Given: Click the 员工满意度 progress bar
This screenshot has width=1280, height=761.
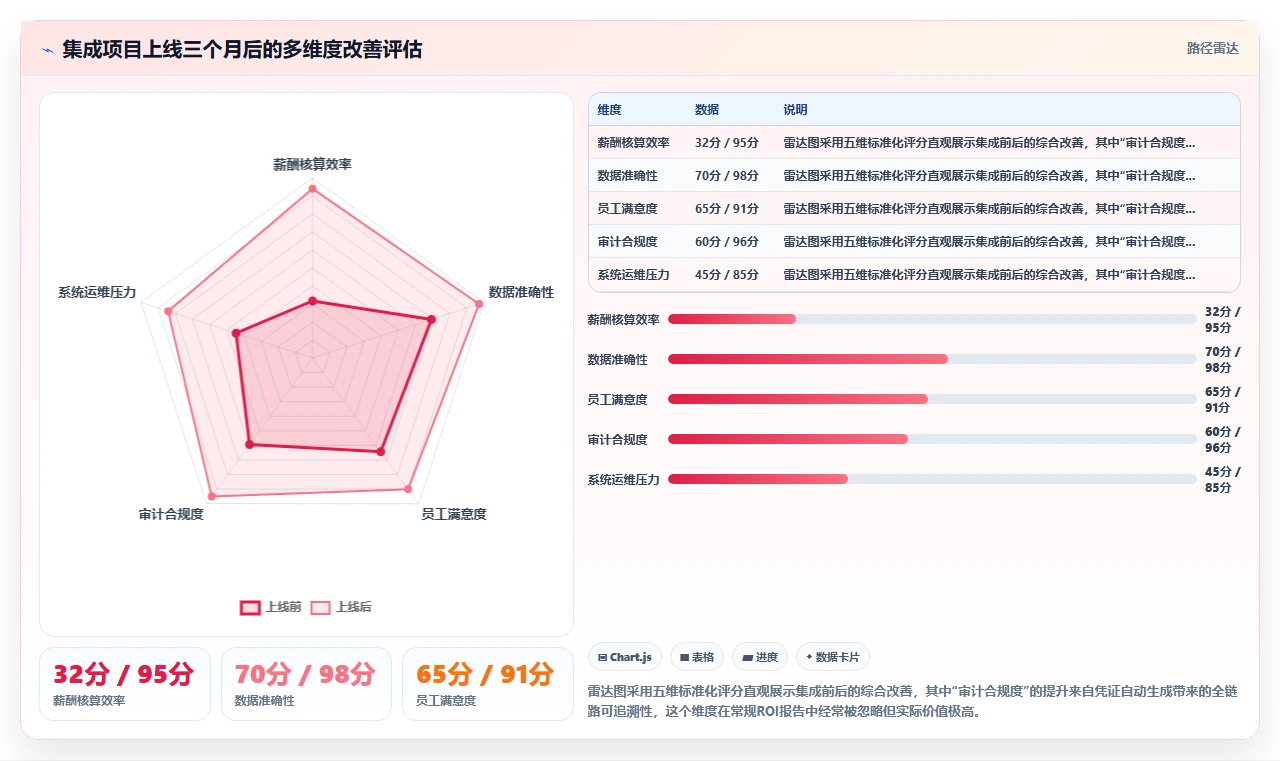Looking at the screenshot, I should [x=932, y=399].
